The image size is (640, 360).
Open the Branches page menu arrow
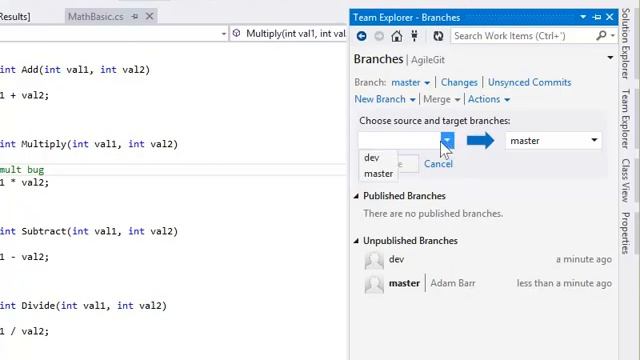click(x=610, y=58)
